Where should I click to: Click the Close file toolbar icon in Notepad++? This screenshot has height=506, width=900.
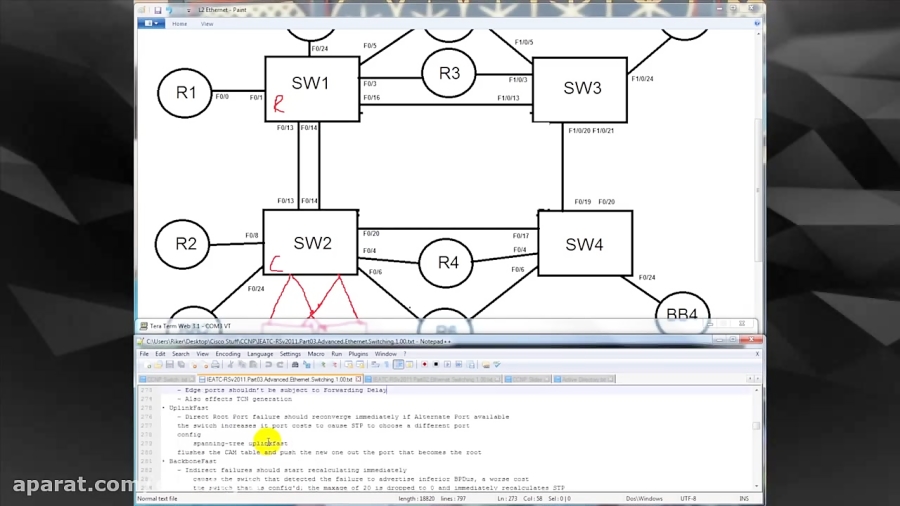(x=194, y=365)
